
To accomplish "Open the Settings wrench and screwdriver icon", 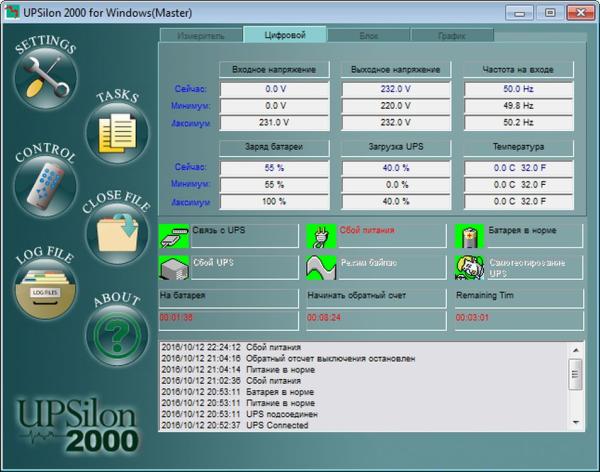I will pyautogui.click(x=46, y=78).
